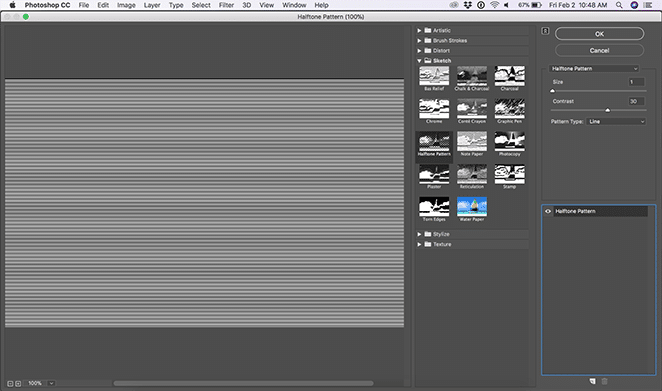Click the volume icon in menu bar
The height and width of the screenshot is (391, 662).
coord(507,5)
